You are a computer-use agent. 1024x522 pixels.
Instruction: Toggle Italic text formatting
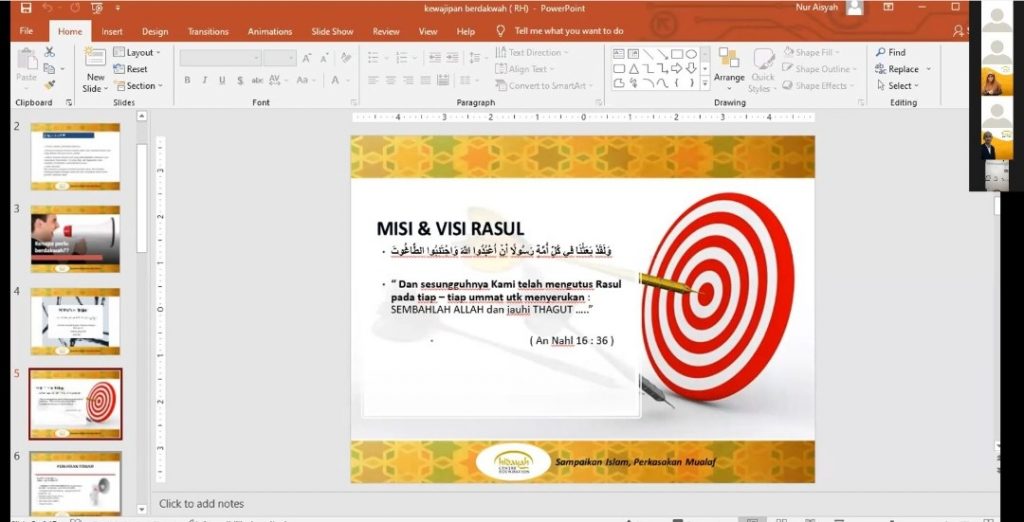(x=205, y=80)
